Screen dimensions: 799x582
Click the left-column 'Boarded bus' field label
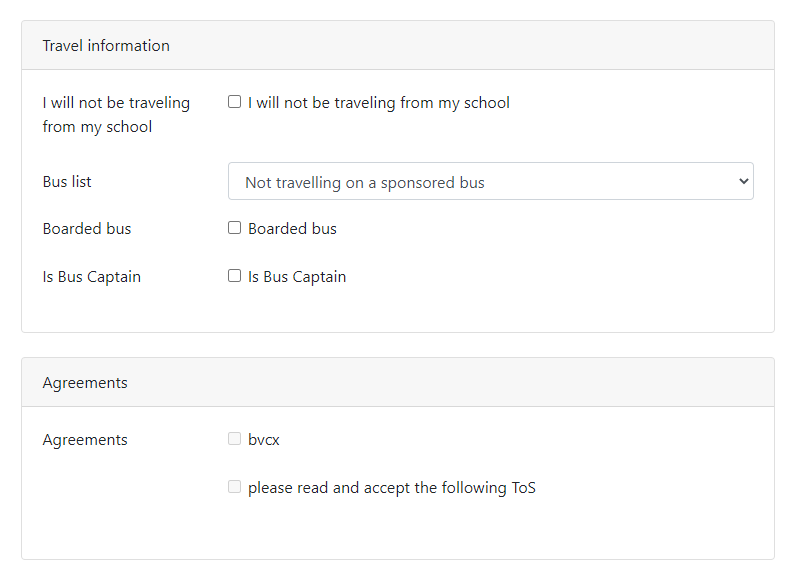click(x=87, y=229)
